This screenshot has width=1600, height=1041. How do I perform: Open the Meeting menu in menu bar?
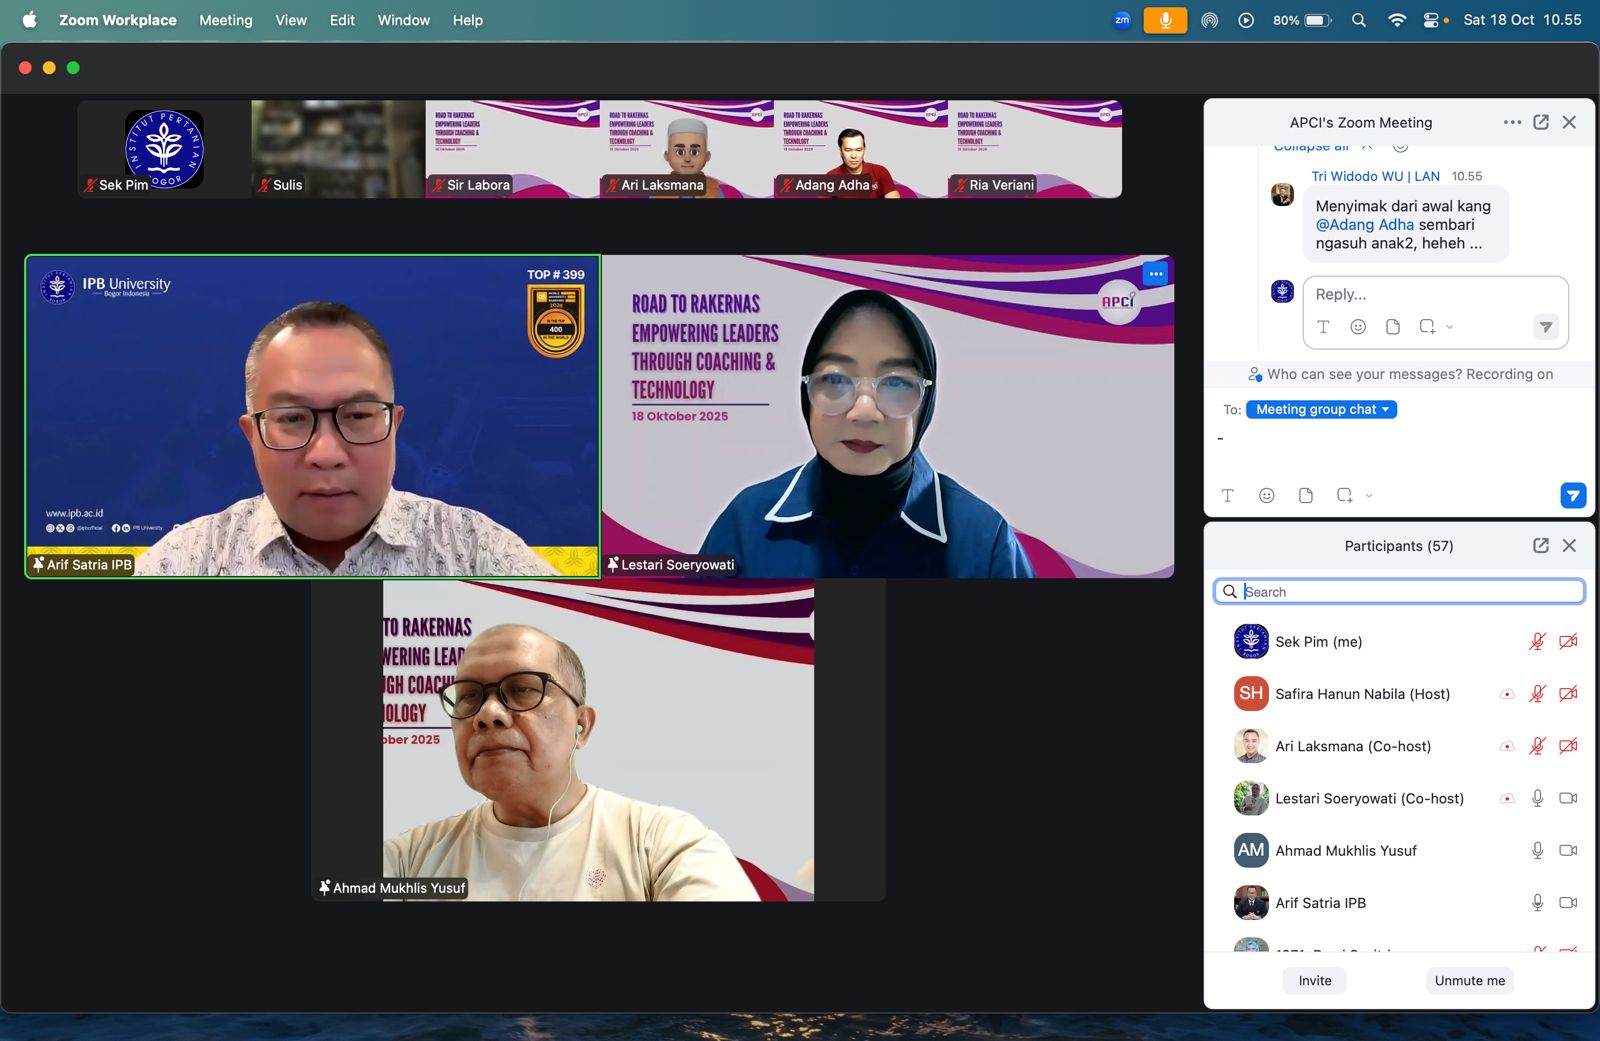pos(225,20)
